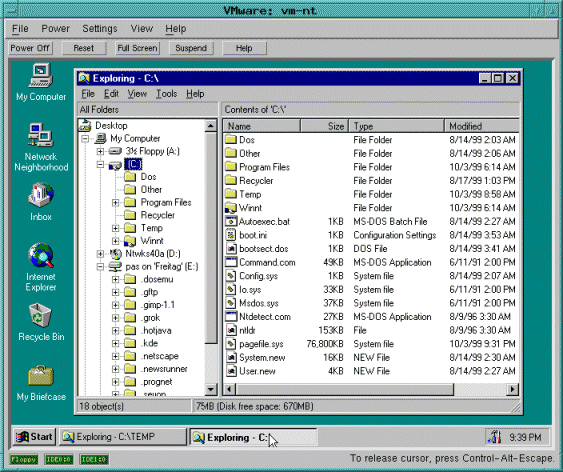563x472 pixels.
Task: Select the Io.sys file icon
Action: click(x=231, y=289)
